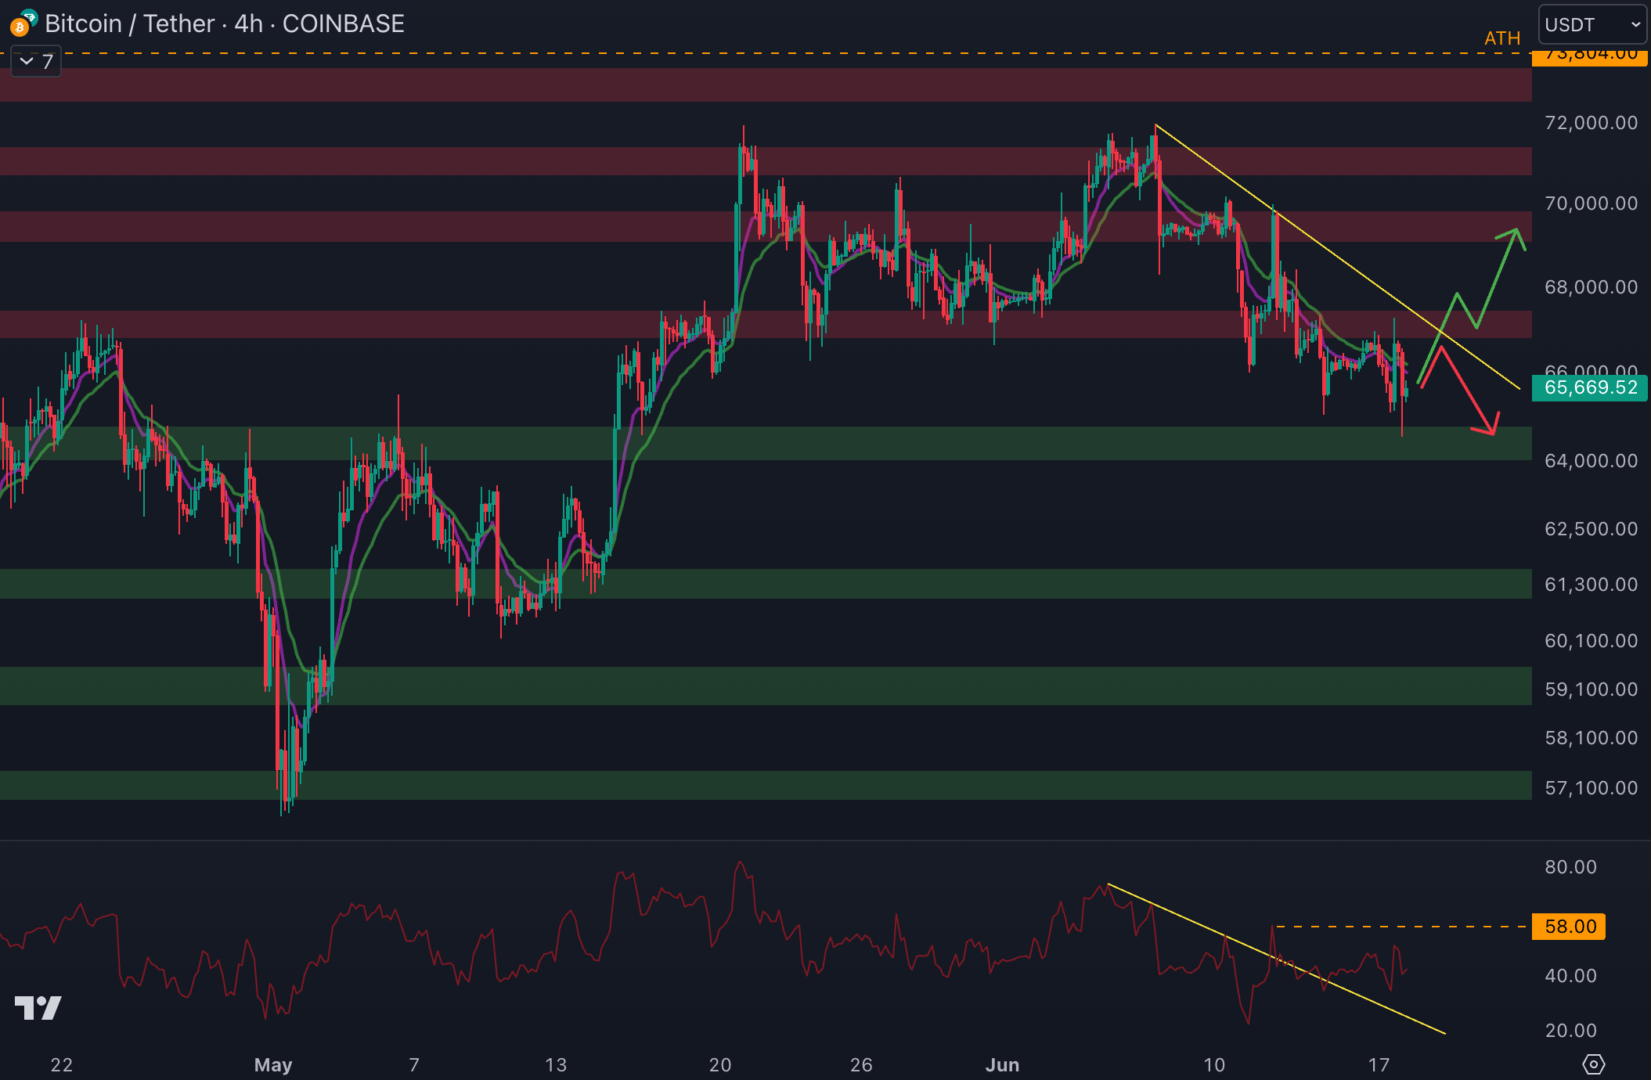Expand the collapsed indicators legend showing 7

(36, 62)
